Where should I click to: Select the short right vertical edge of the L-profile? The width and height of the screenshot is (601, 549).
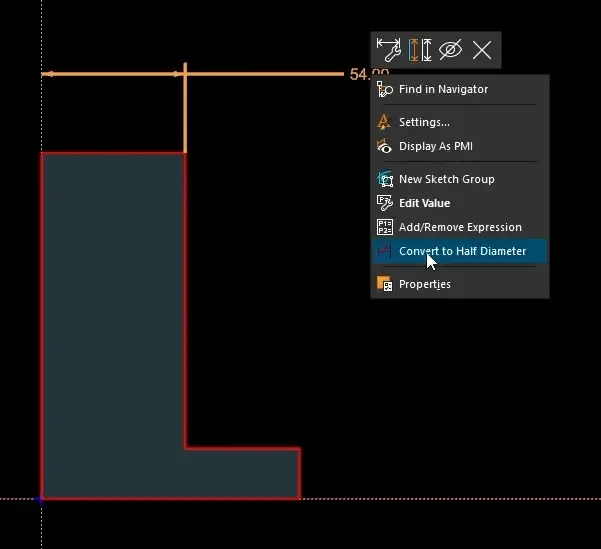299,473
